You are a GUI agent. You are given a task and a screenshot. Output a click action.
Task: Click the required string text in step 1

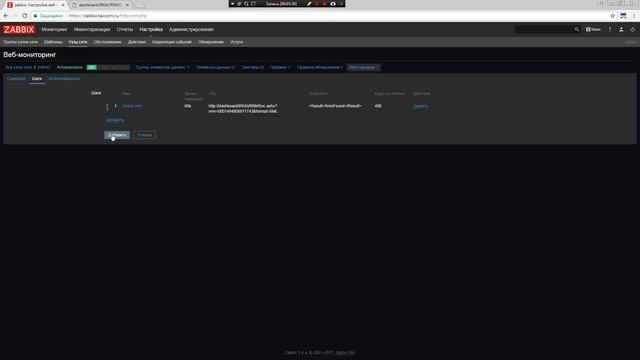[x=335, y=106]
